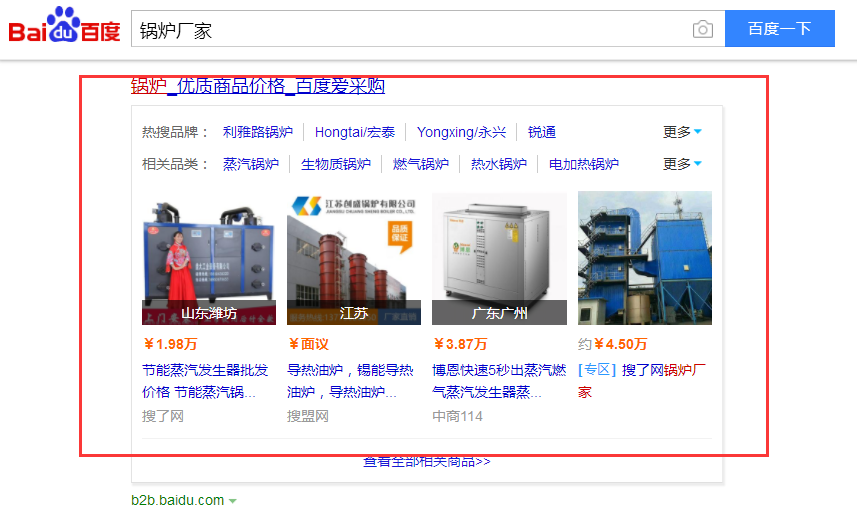Select brand Yongxing/永兴
The width and height of the screenshot is (857, 506).
pos(461,132)
